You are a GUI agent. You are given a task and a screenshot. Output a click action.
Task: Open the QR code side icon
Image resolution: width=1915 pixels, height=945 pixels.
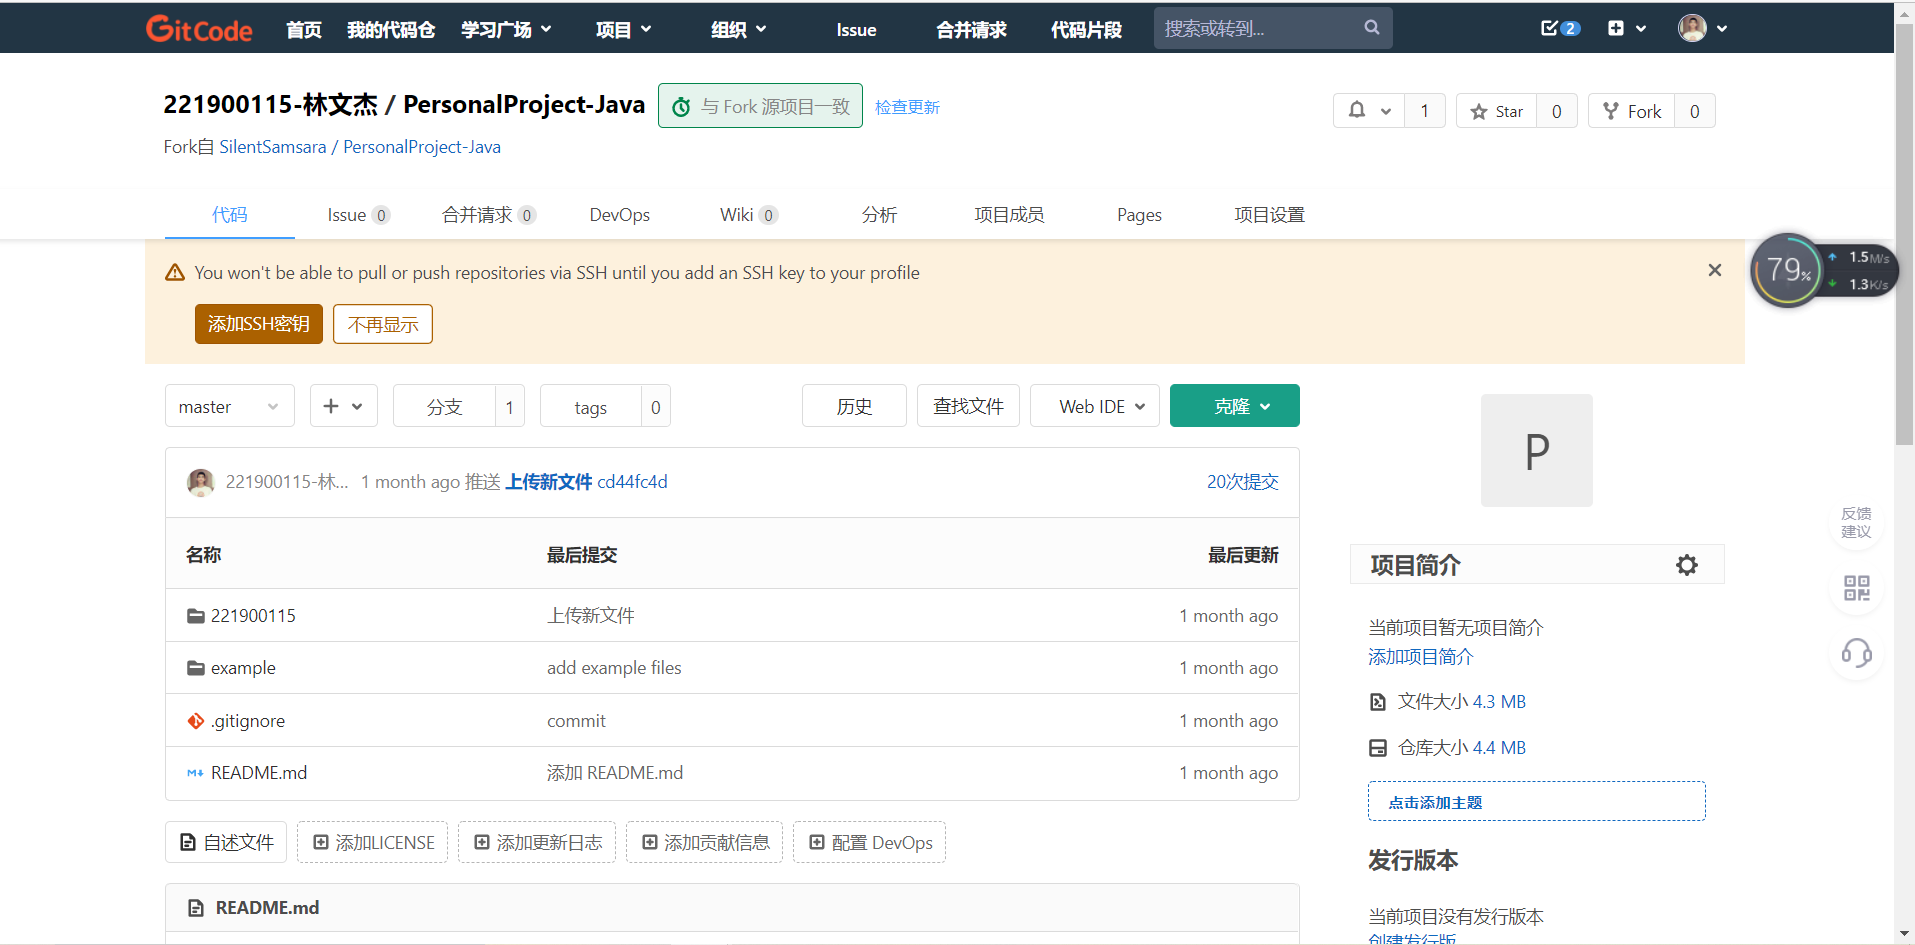tap(1856, 588)
